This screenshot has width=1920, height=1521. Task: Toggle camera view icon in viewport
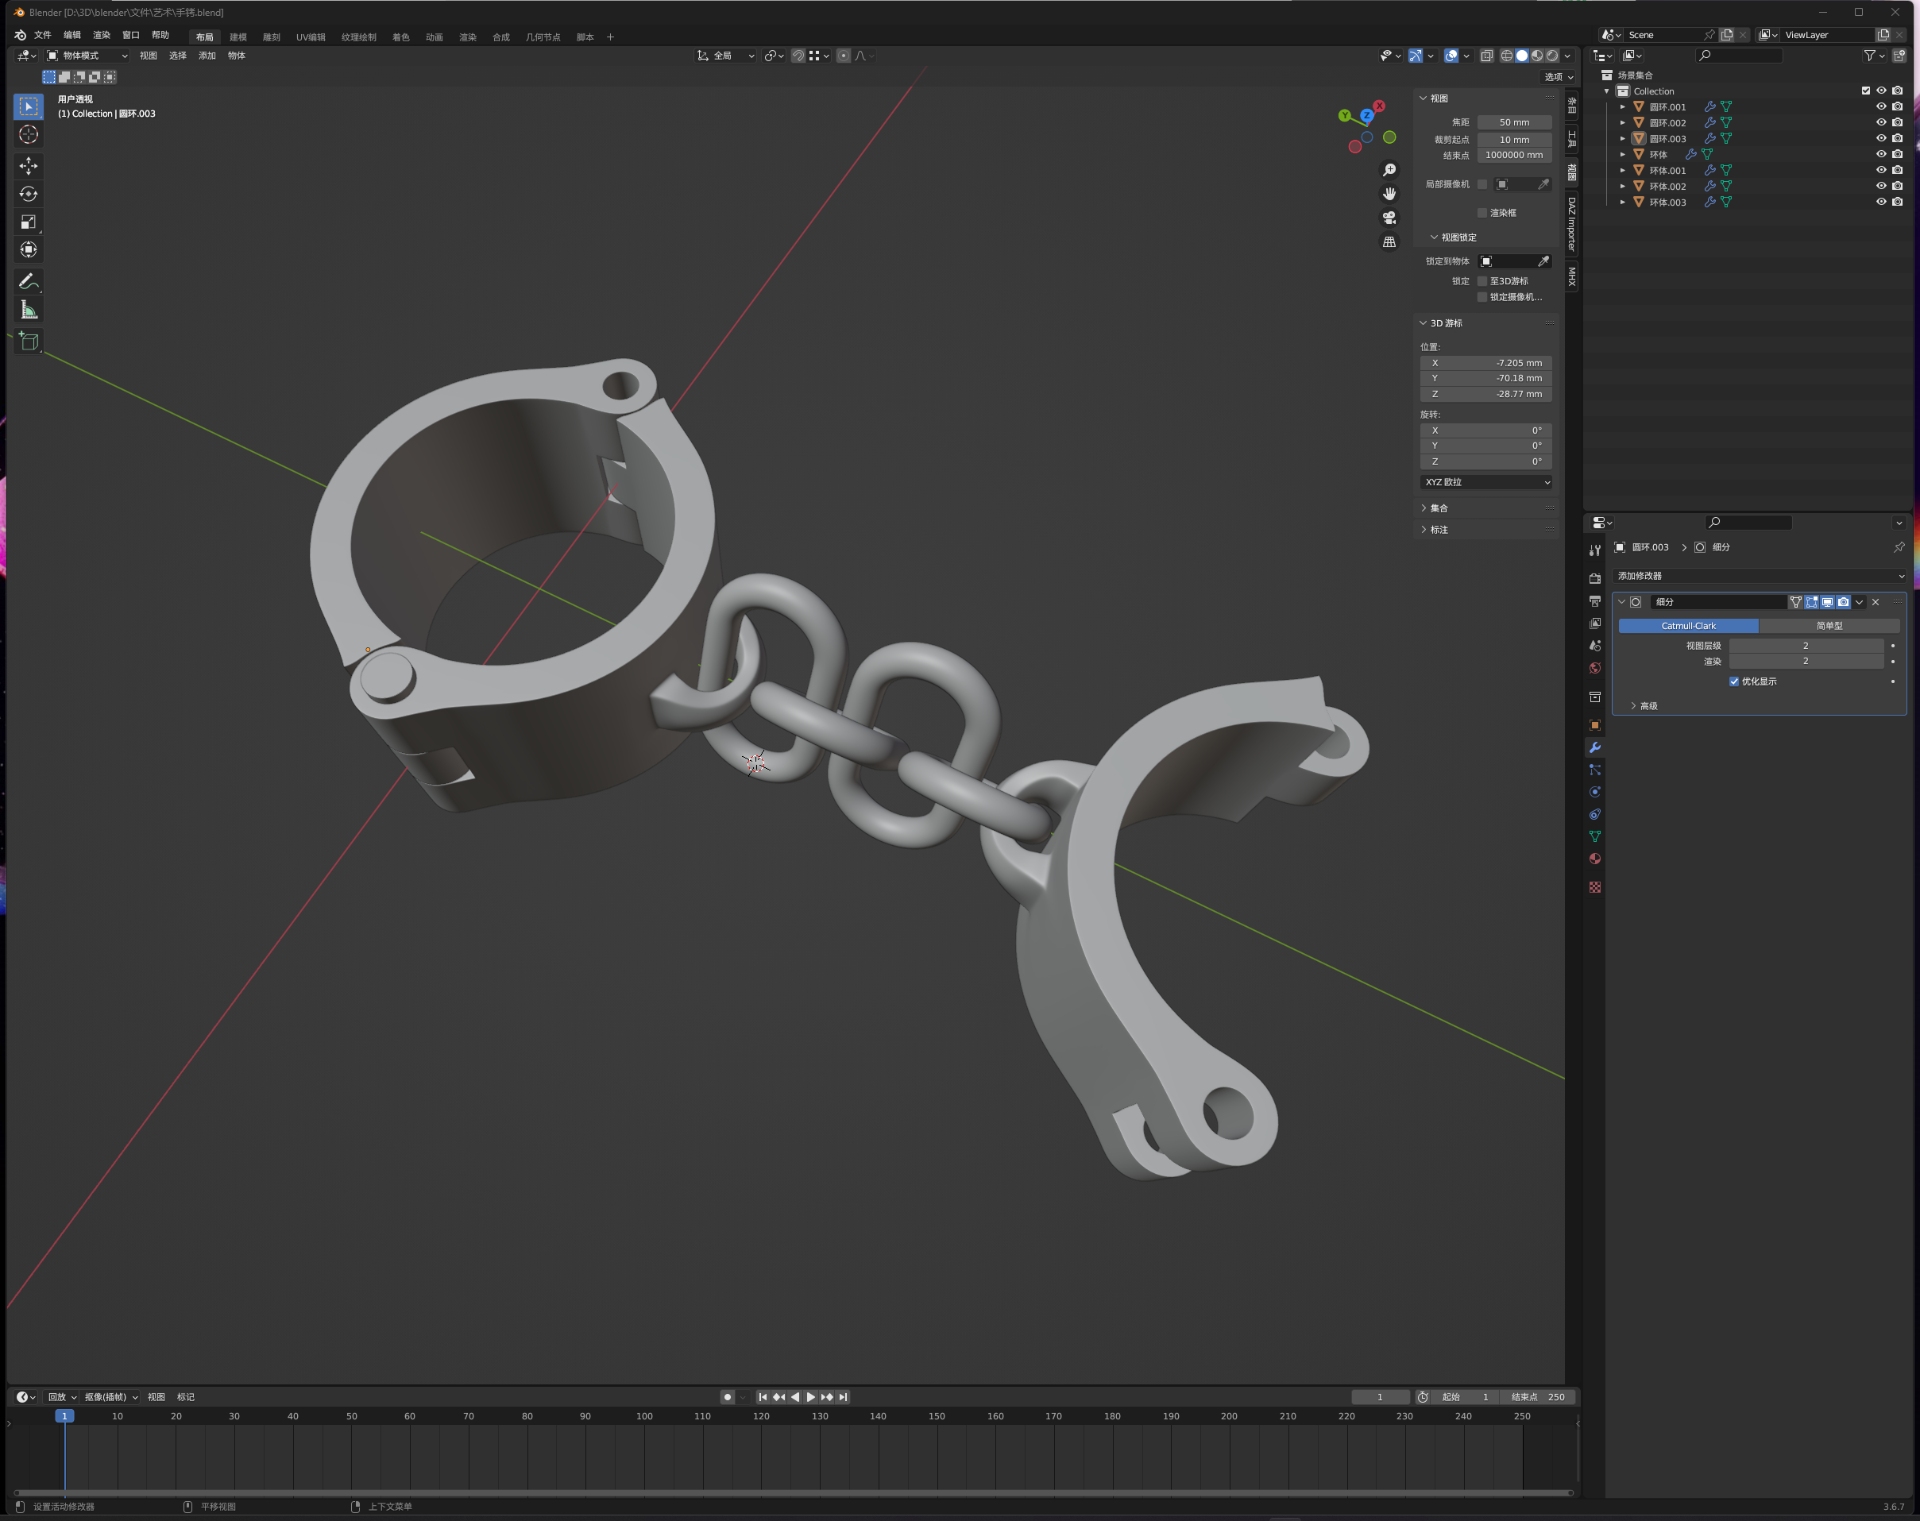[x=1389, y=218]
